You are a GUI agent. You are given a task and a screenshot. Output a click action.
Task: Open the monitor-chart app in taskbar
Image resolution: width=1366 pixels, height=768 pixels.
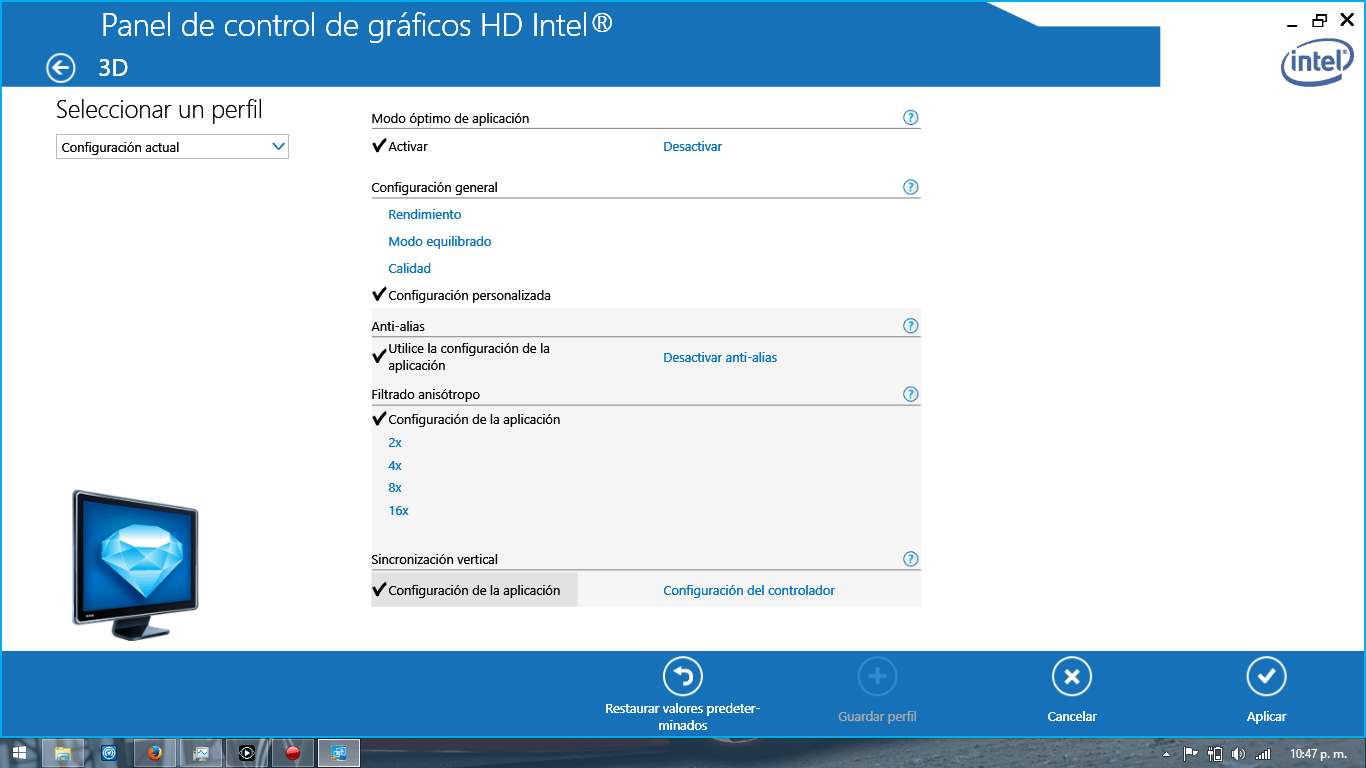(201, 753)
